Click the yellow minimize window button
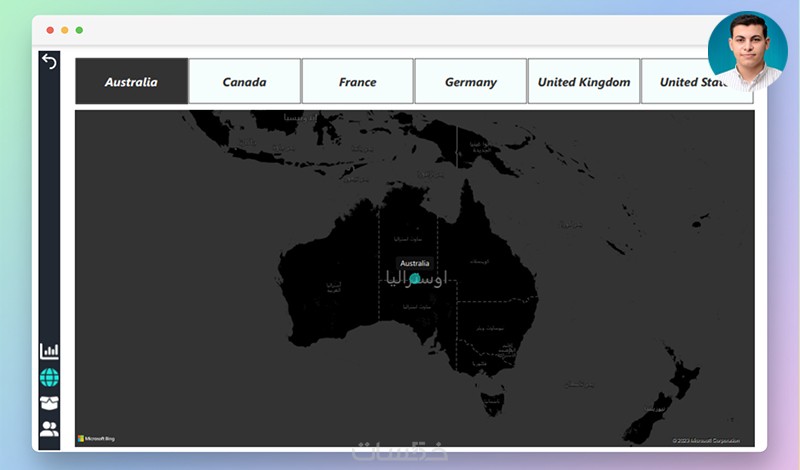Screen dimensions: 800x470 pos(65,30)
